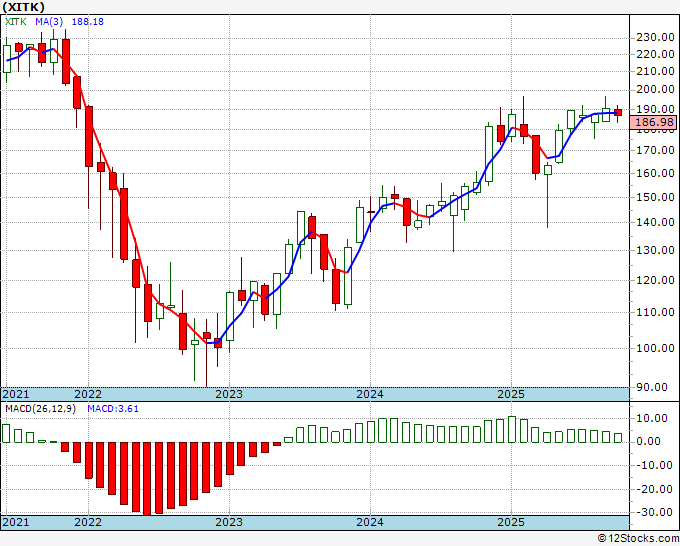Screen dimensions: 680x546
Task: Click the 2024 label on the price time axis
Action: click(370, 394)
